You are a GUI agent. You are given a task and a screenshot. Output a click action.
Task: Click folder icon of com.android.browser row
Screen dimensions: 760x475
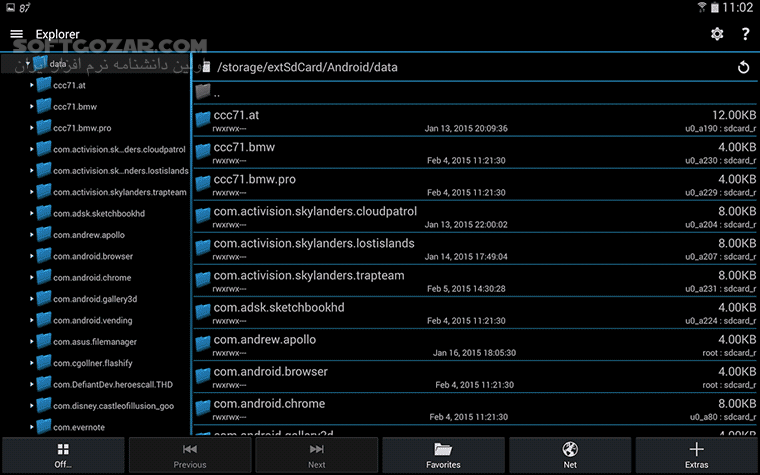[203, 375]
